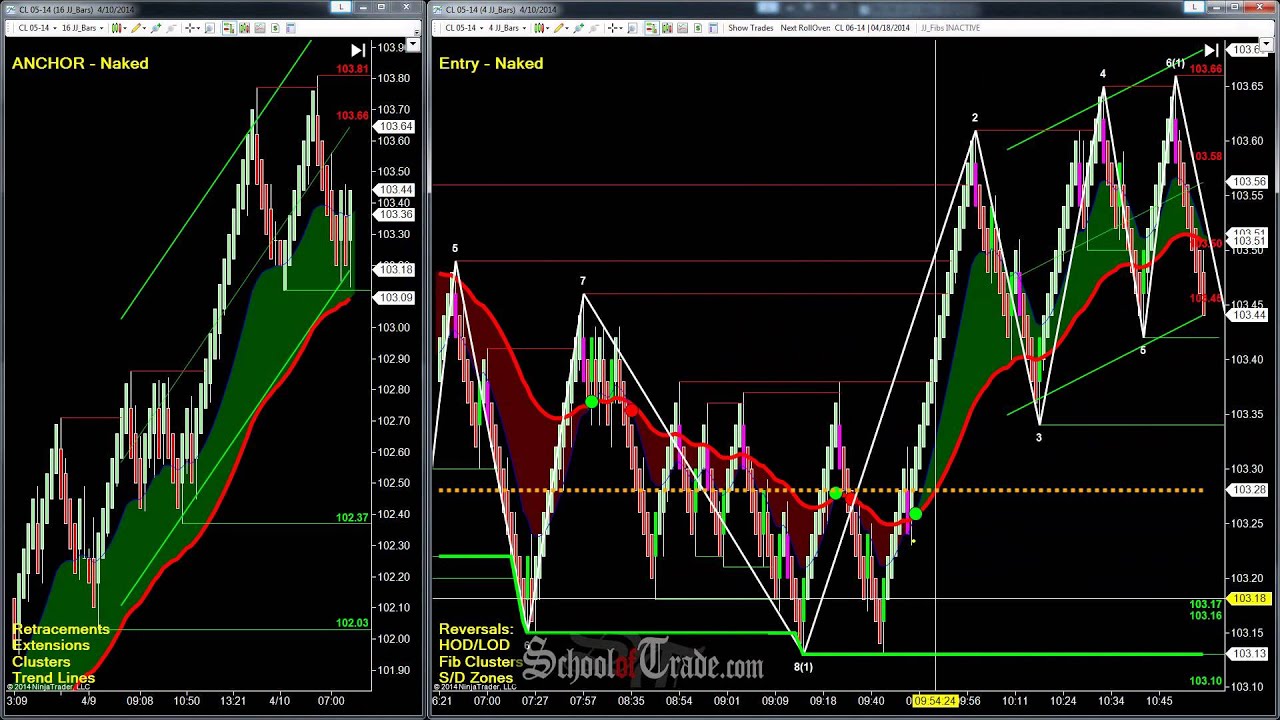The width and height of the screenshot is (1280, 720).
Task: Click 103.56 price marker on Entry chart
Action: pyautogui.click(x=1249, y=182)
